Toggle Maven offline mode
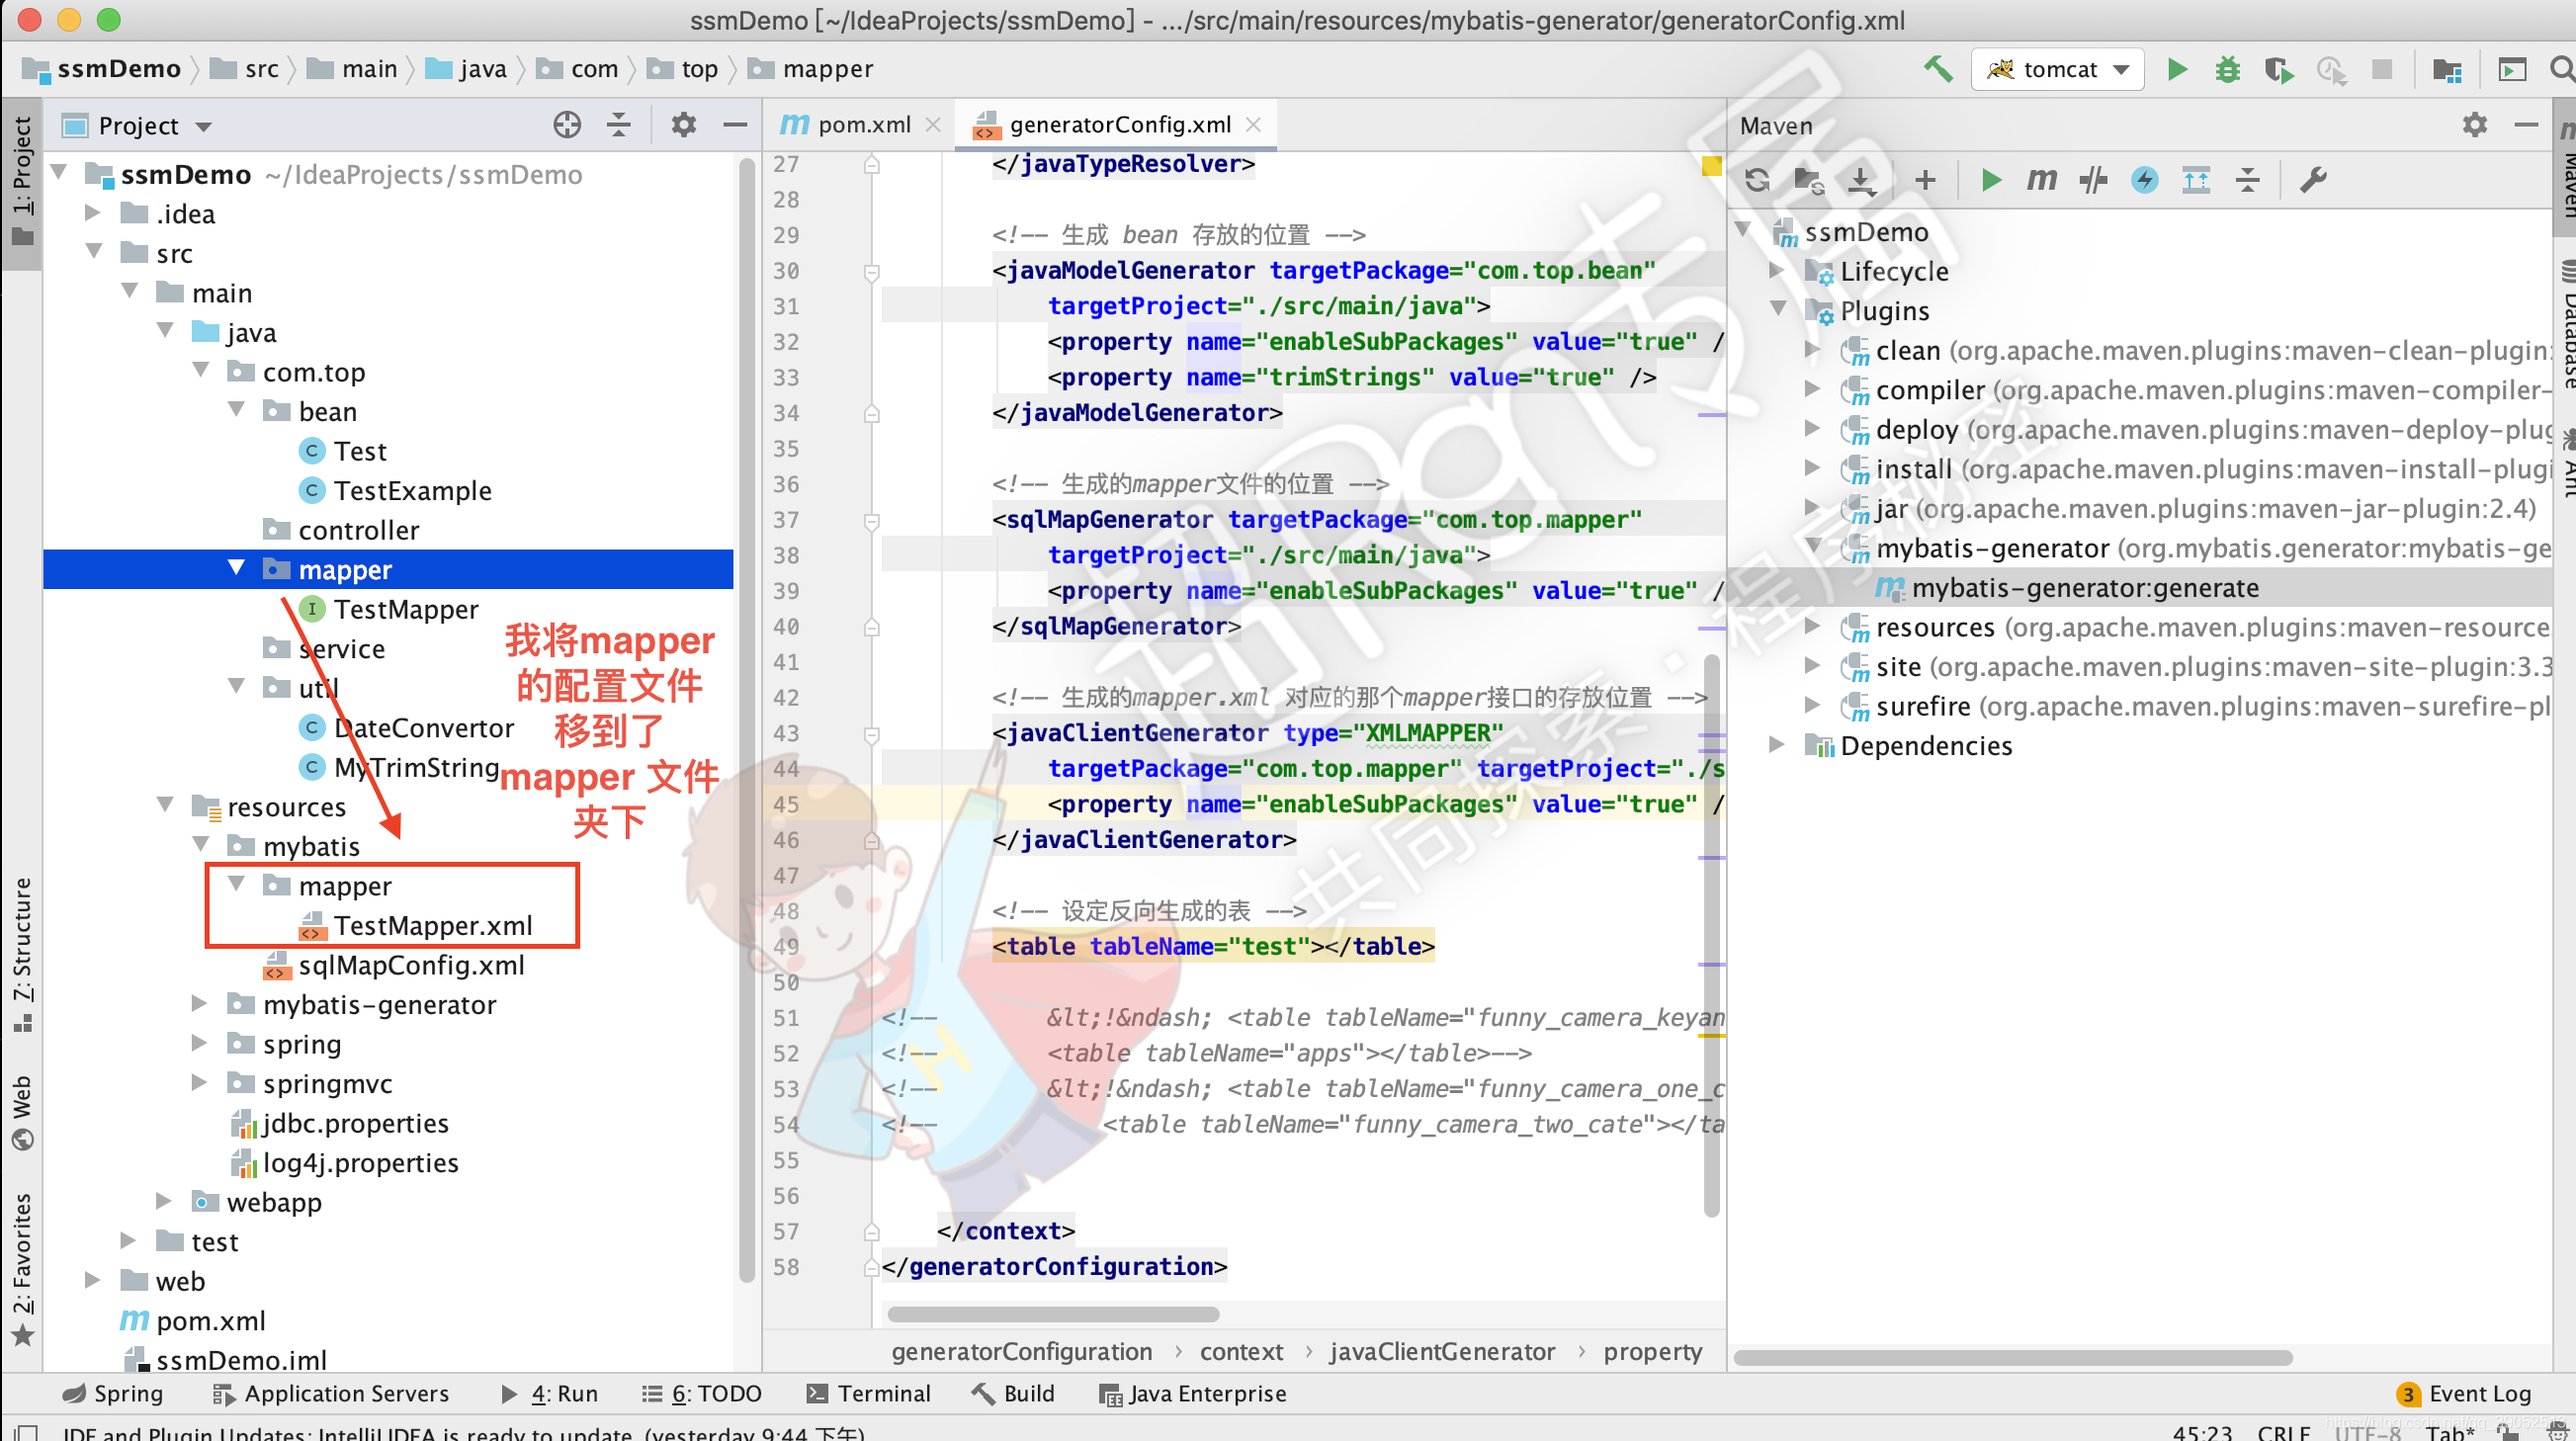Image resolution: width=2576 pixels, height=1441 pixels. click(2093, 180)
